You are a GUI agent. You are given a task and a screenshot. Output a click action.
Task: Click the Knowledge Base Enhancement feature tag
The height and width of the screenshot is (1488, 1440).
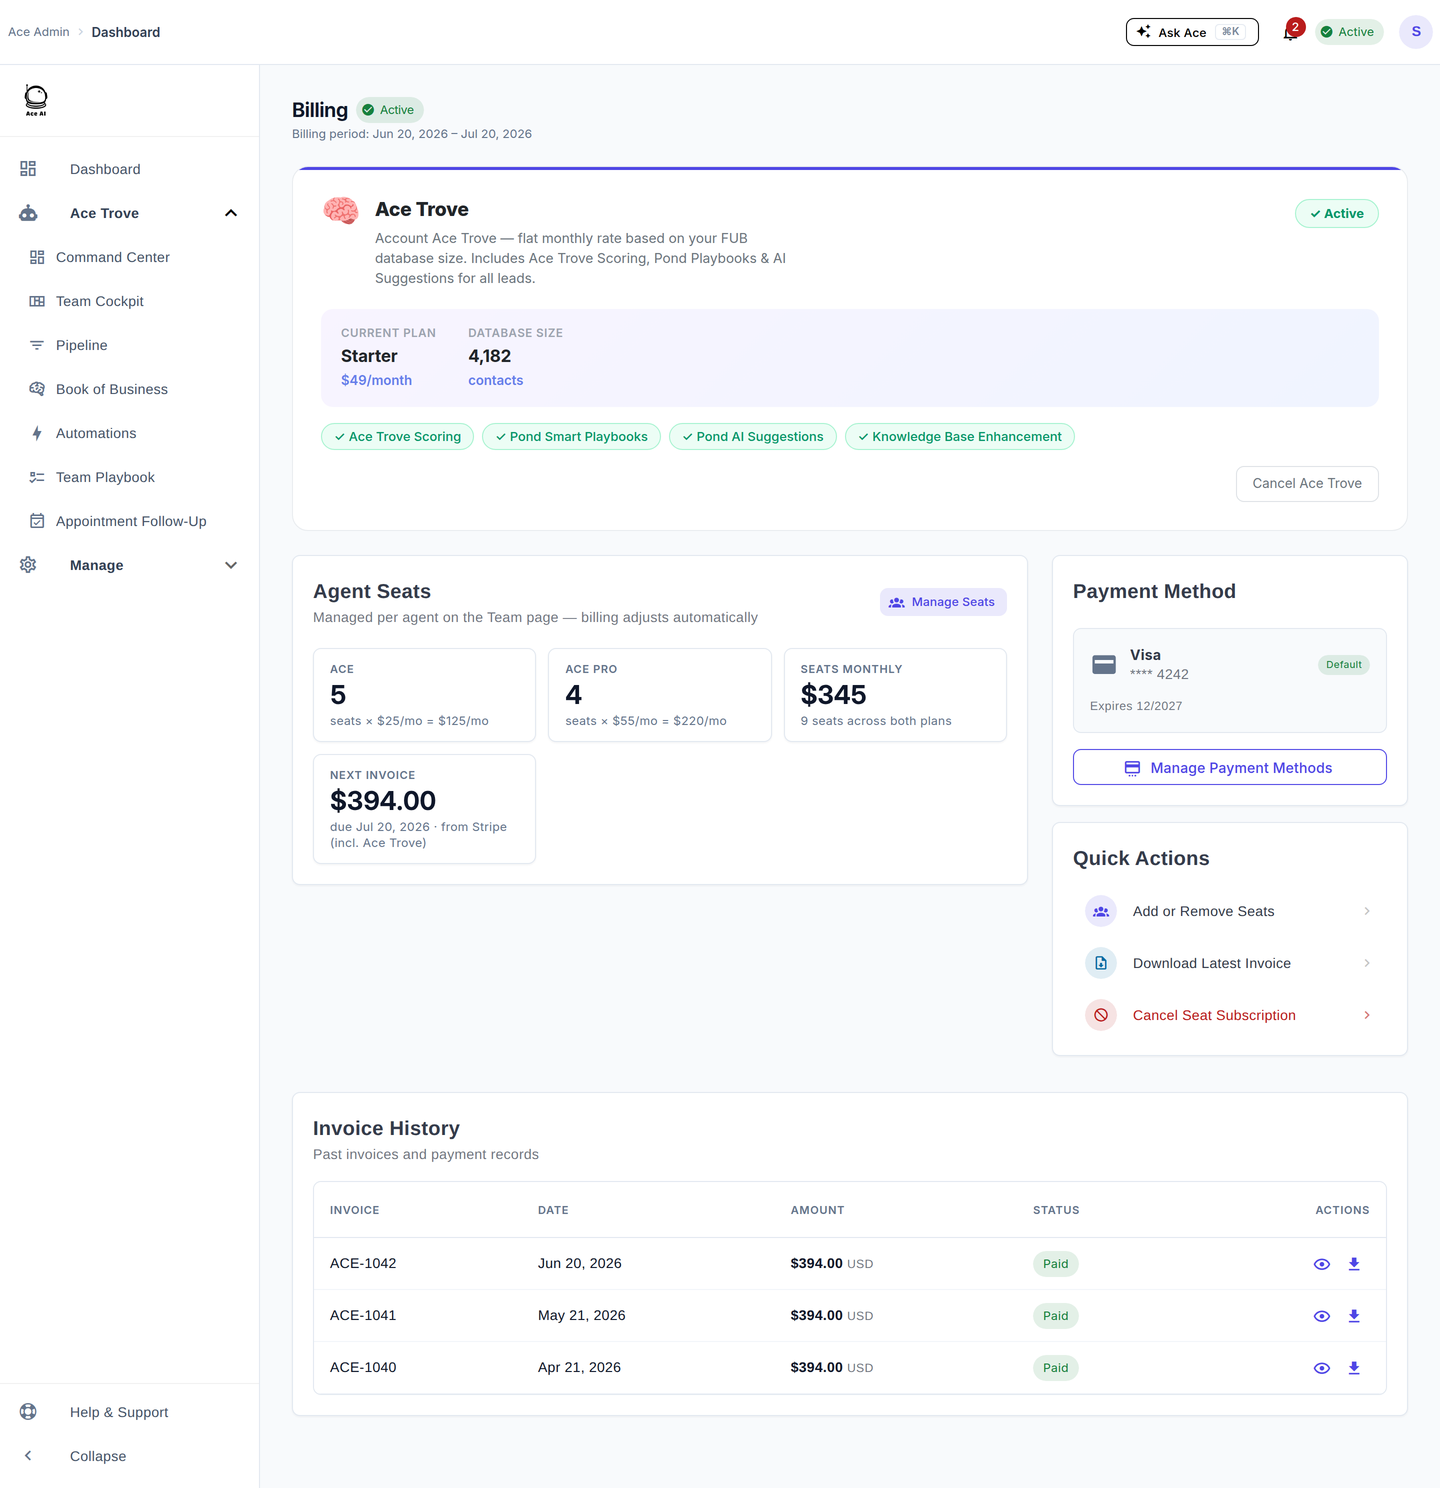tap(960, 437)
